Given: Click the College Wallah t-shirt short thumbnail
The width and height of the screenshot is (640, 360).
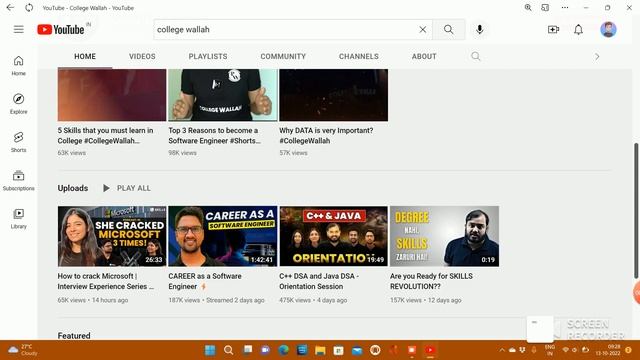Looking at the screenshot, I should tap(222, 95).
